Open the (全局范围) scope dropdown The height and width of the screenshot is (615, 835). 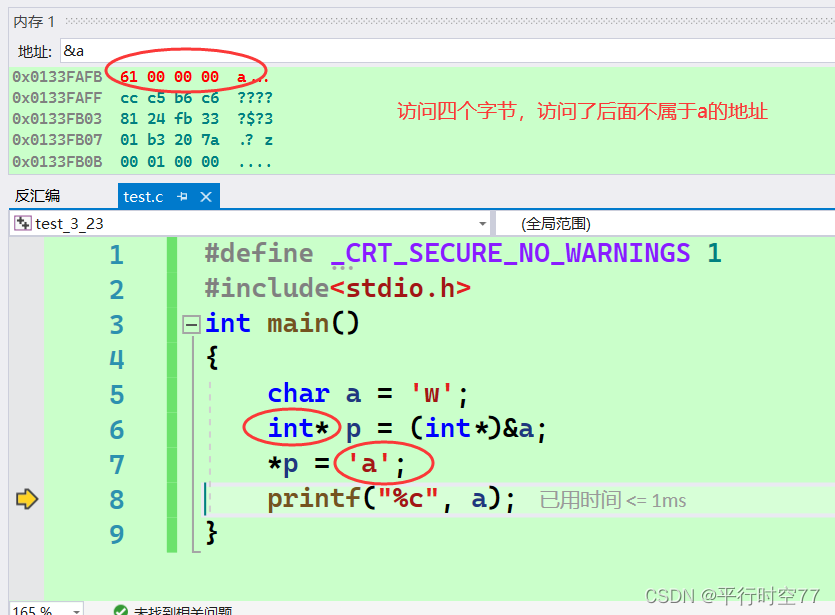pos(666,224)
